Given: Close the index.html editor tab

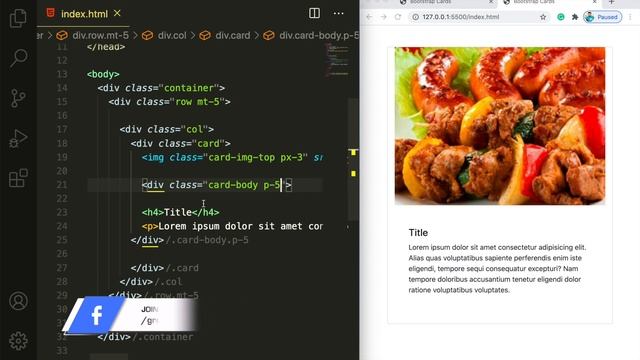Looking at the screenshot, I should point(117,13).
